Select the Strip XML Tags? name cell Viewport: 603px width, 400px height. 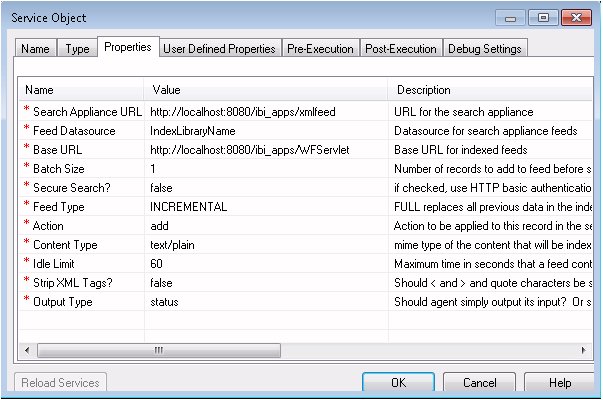pos(82,283)
